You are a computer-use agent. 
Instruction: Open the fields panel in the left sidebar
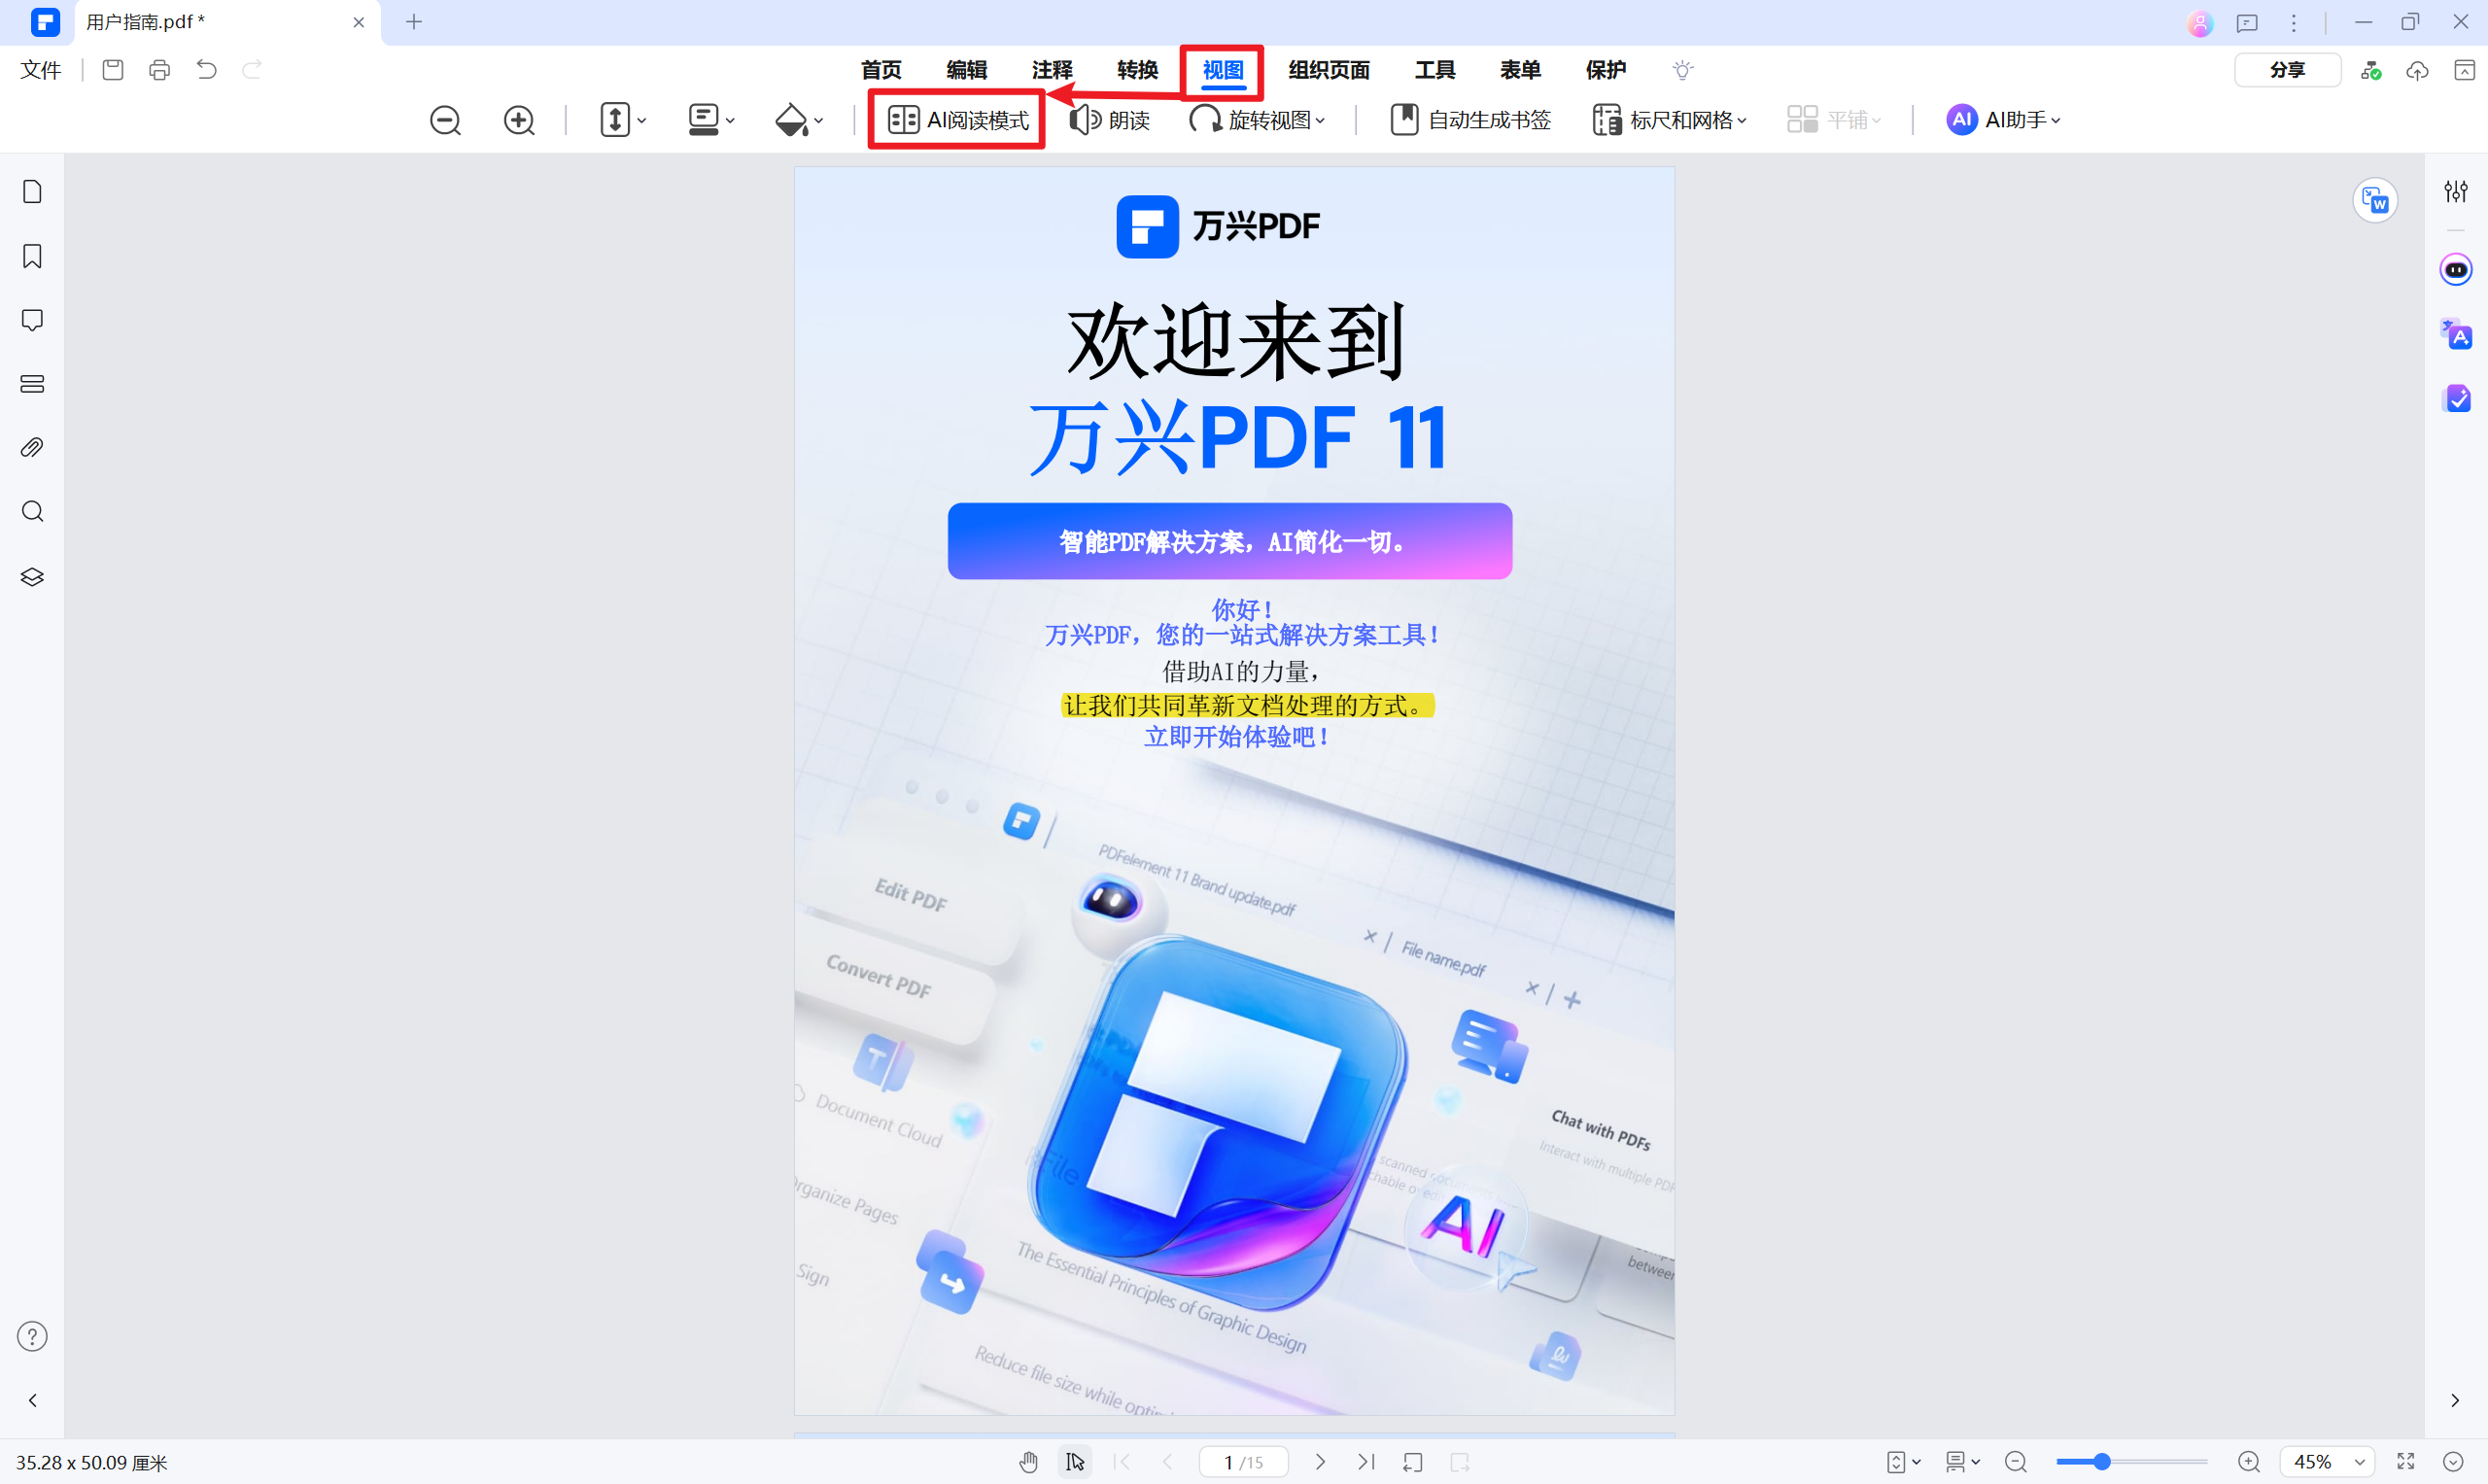(x=32, y=384)
